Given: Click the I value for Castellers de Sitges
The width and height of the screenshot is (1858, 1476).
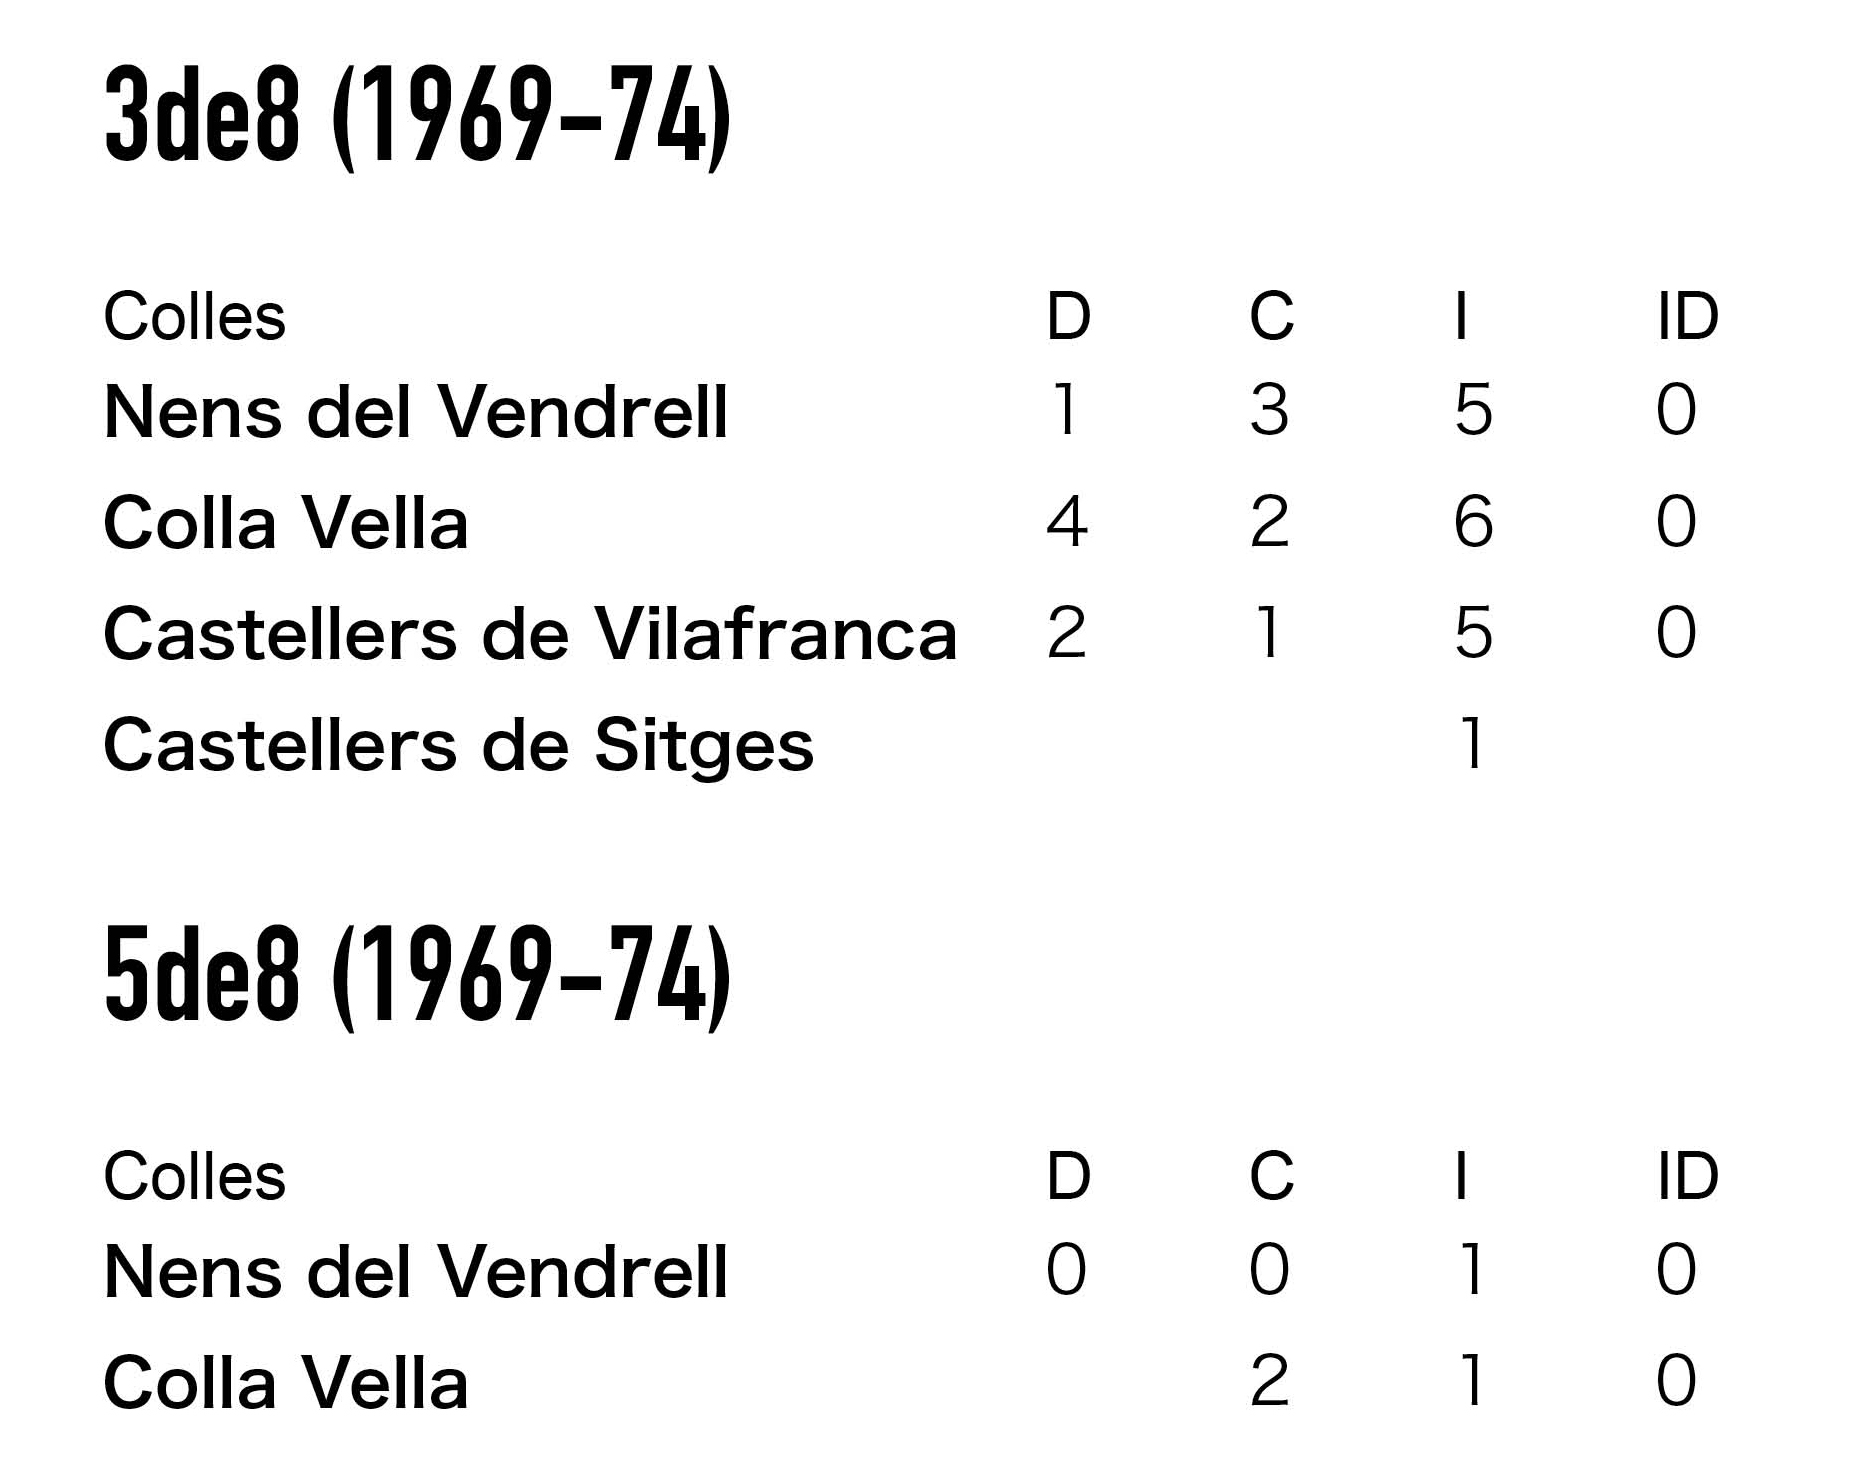Looking at the screenshot, I should [x=1470, y=743].
